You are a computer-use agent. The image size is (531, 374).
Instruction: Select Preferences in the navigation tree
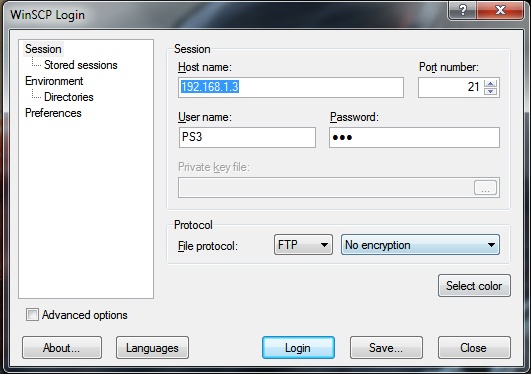53,113
